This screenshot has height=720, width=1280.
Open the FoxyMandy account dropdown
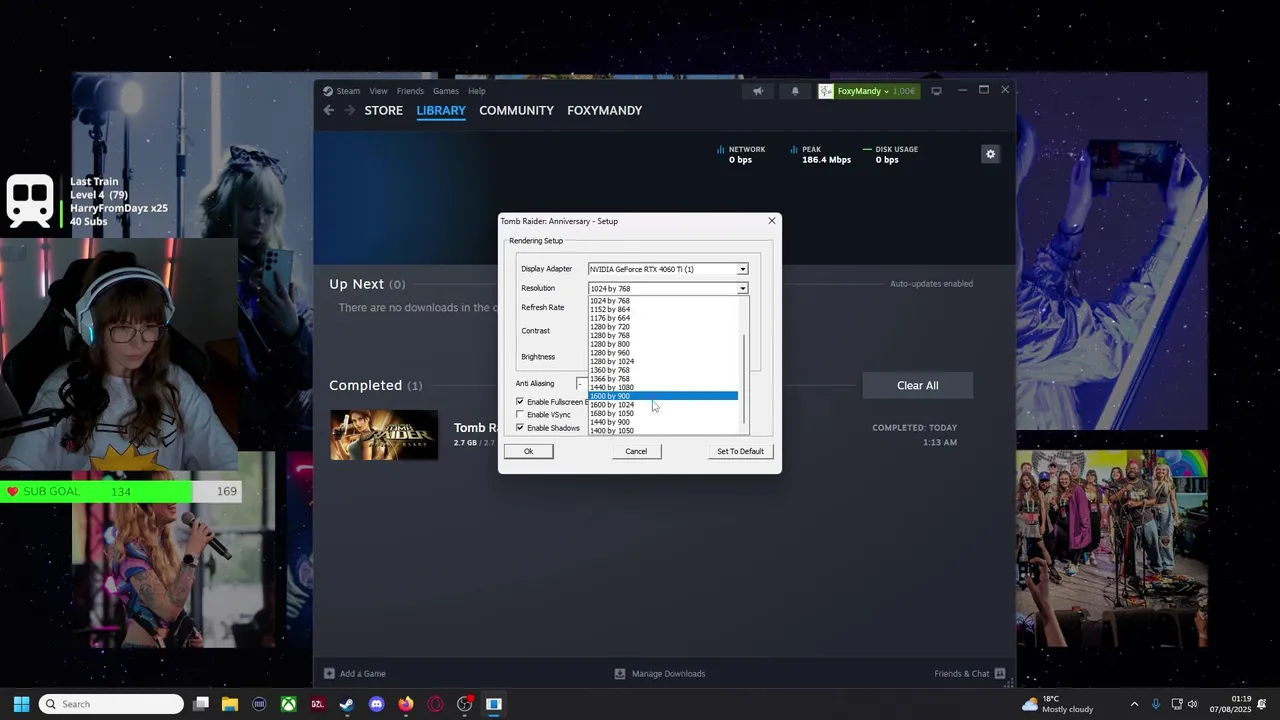point(867,91)
